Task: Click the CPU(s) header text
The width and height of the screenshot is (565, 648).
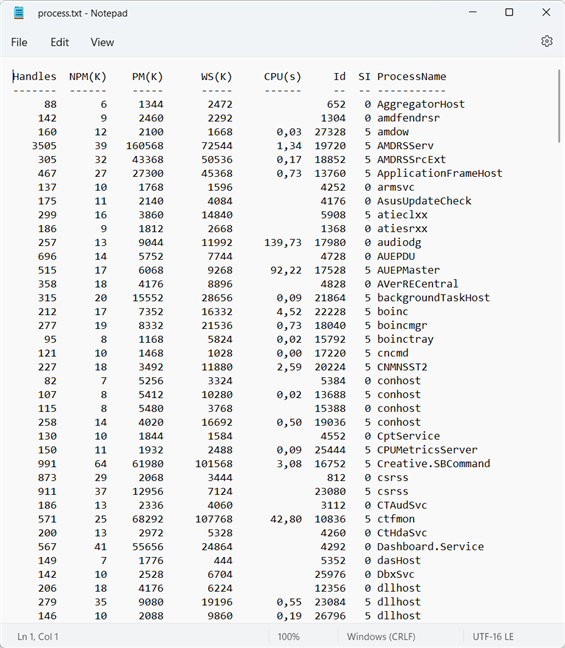Action: 283,76
